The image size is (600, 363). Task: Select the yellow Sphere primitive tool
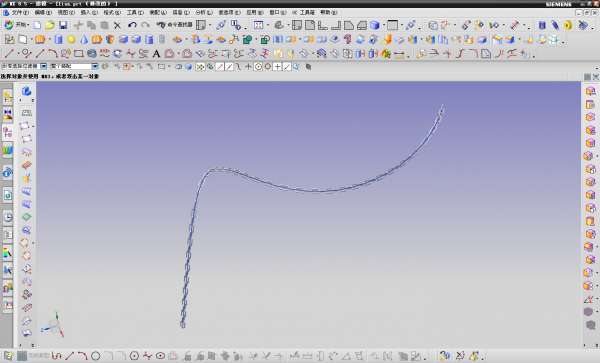[x=71, y=39]
